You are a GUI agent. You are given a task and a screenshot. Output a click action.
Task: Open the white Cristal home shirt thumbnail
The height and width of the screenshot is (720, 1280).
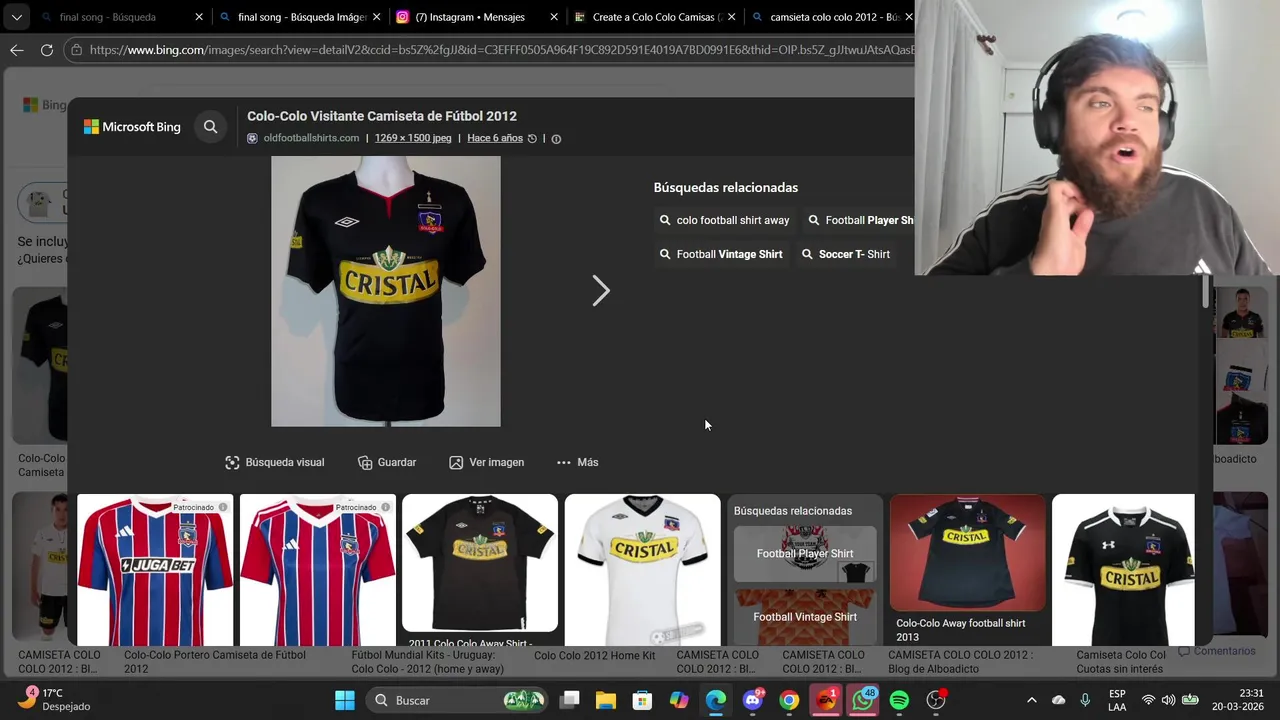tap(642, 570)
